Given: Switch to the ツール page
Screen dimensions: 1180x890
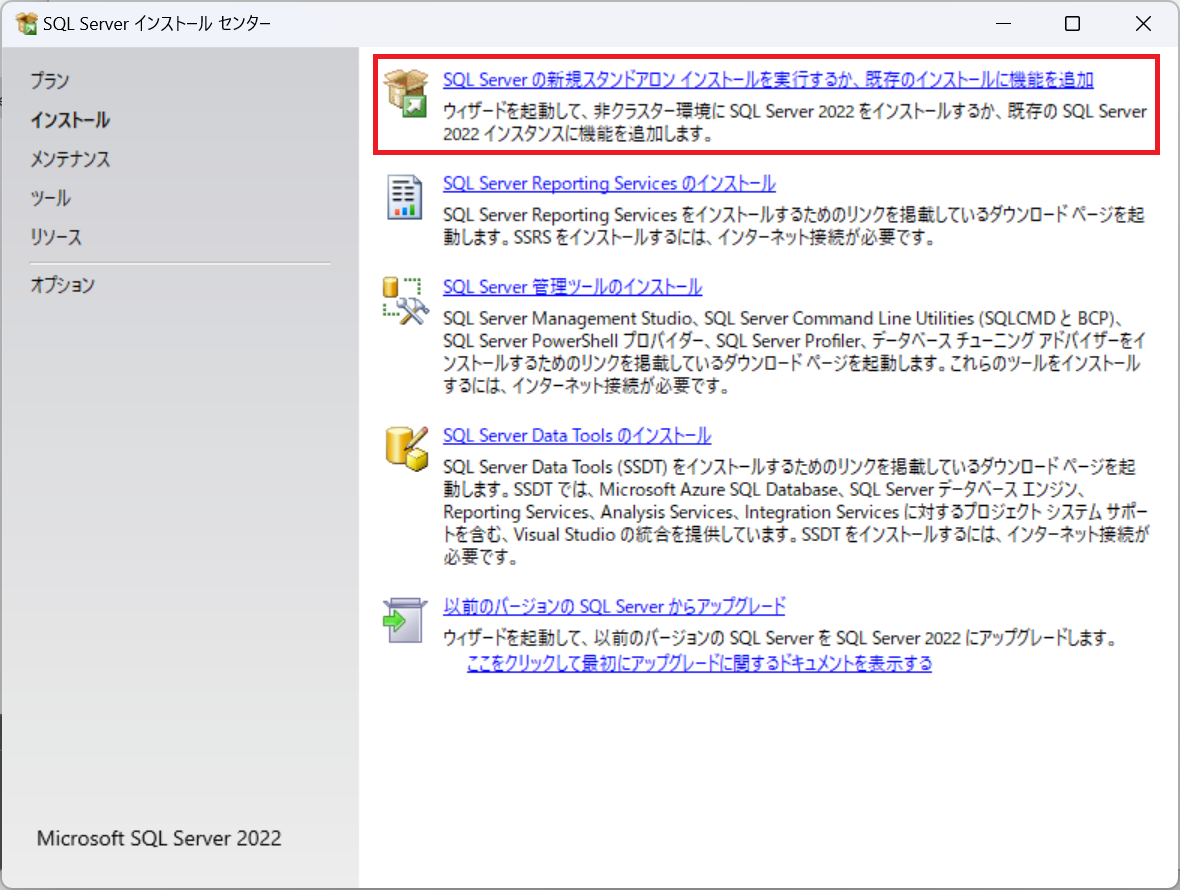Looking at the screenshot, I should pos(50,198).
